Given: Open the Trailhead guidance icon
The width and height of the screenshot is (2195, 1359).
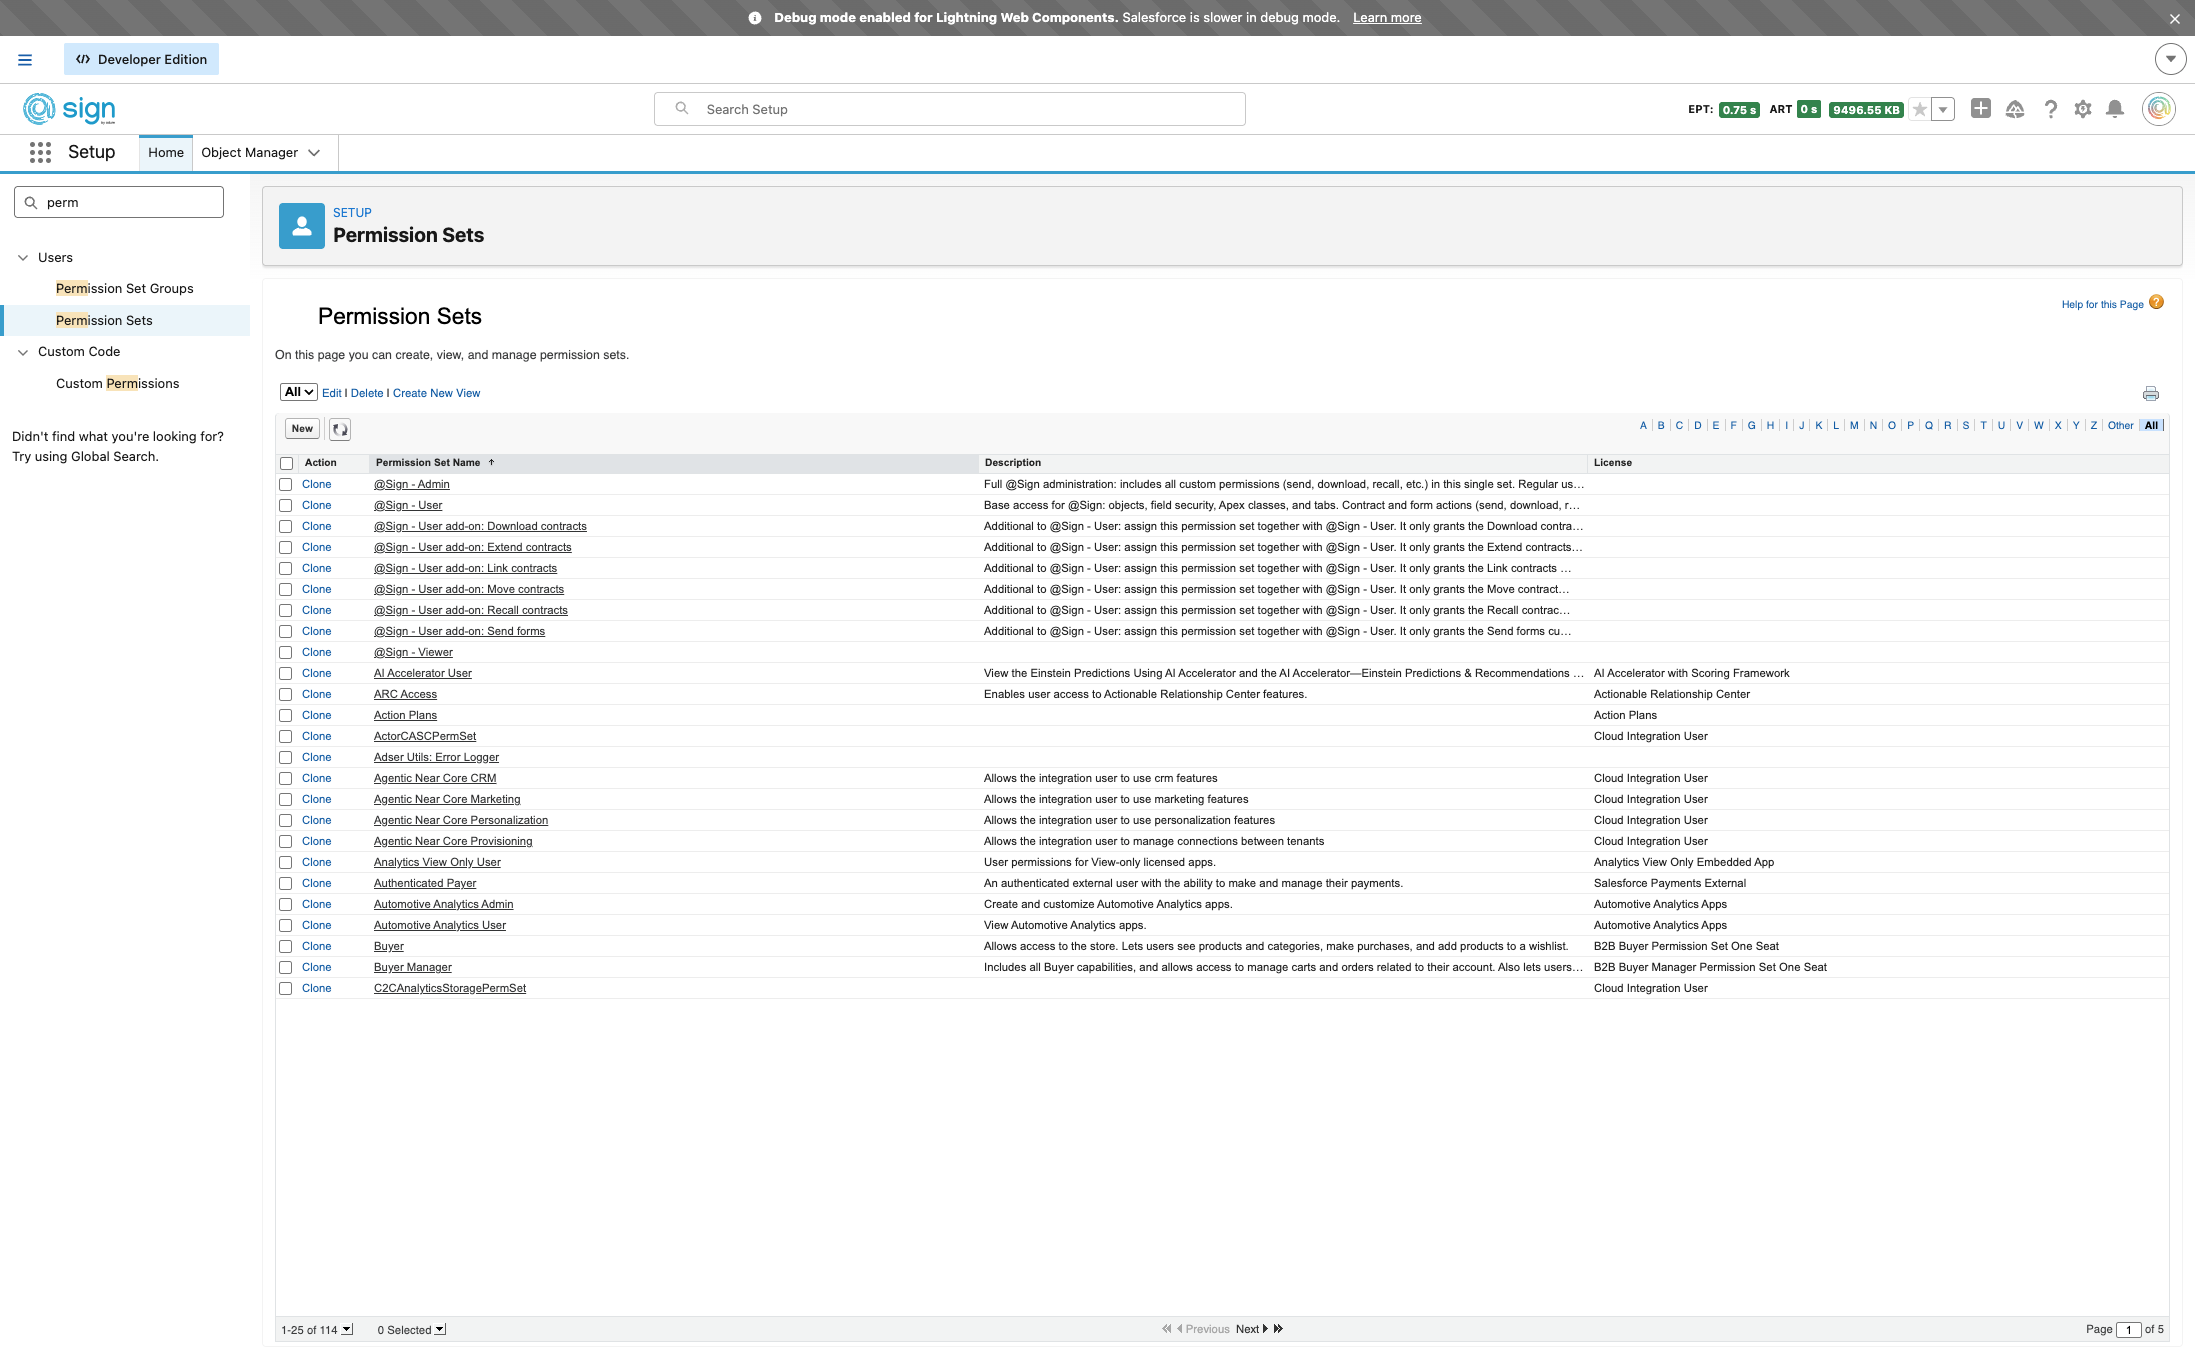Looking at the screenshot, I should [2014, 109].
